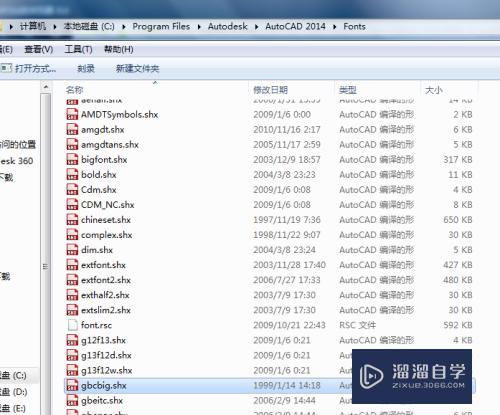Click the Cdm.shx file icon

(72, 189)
